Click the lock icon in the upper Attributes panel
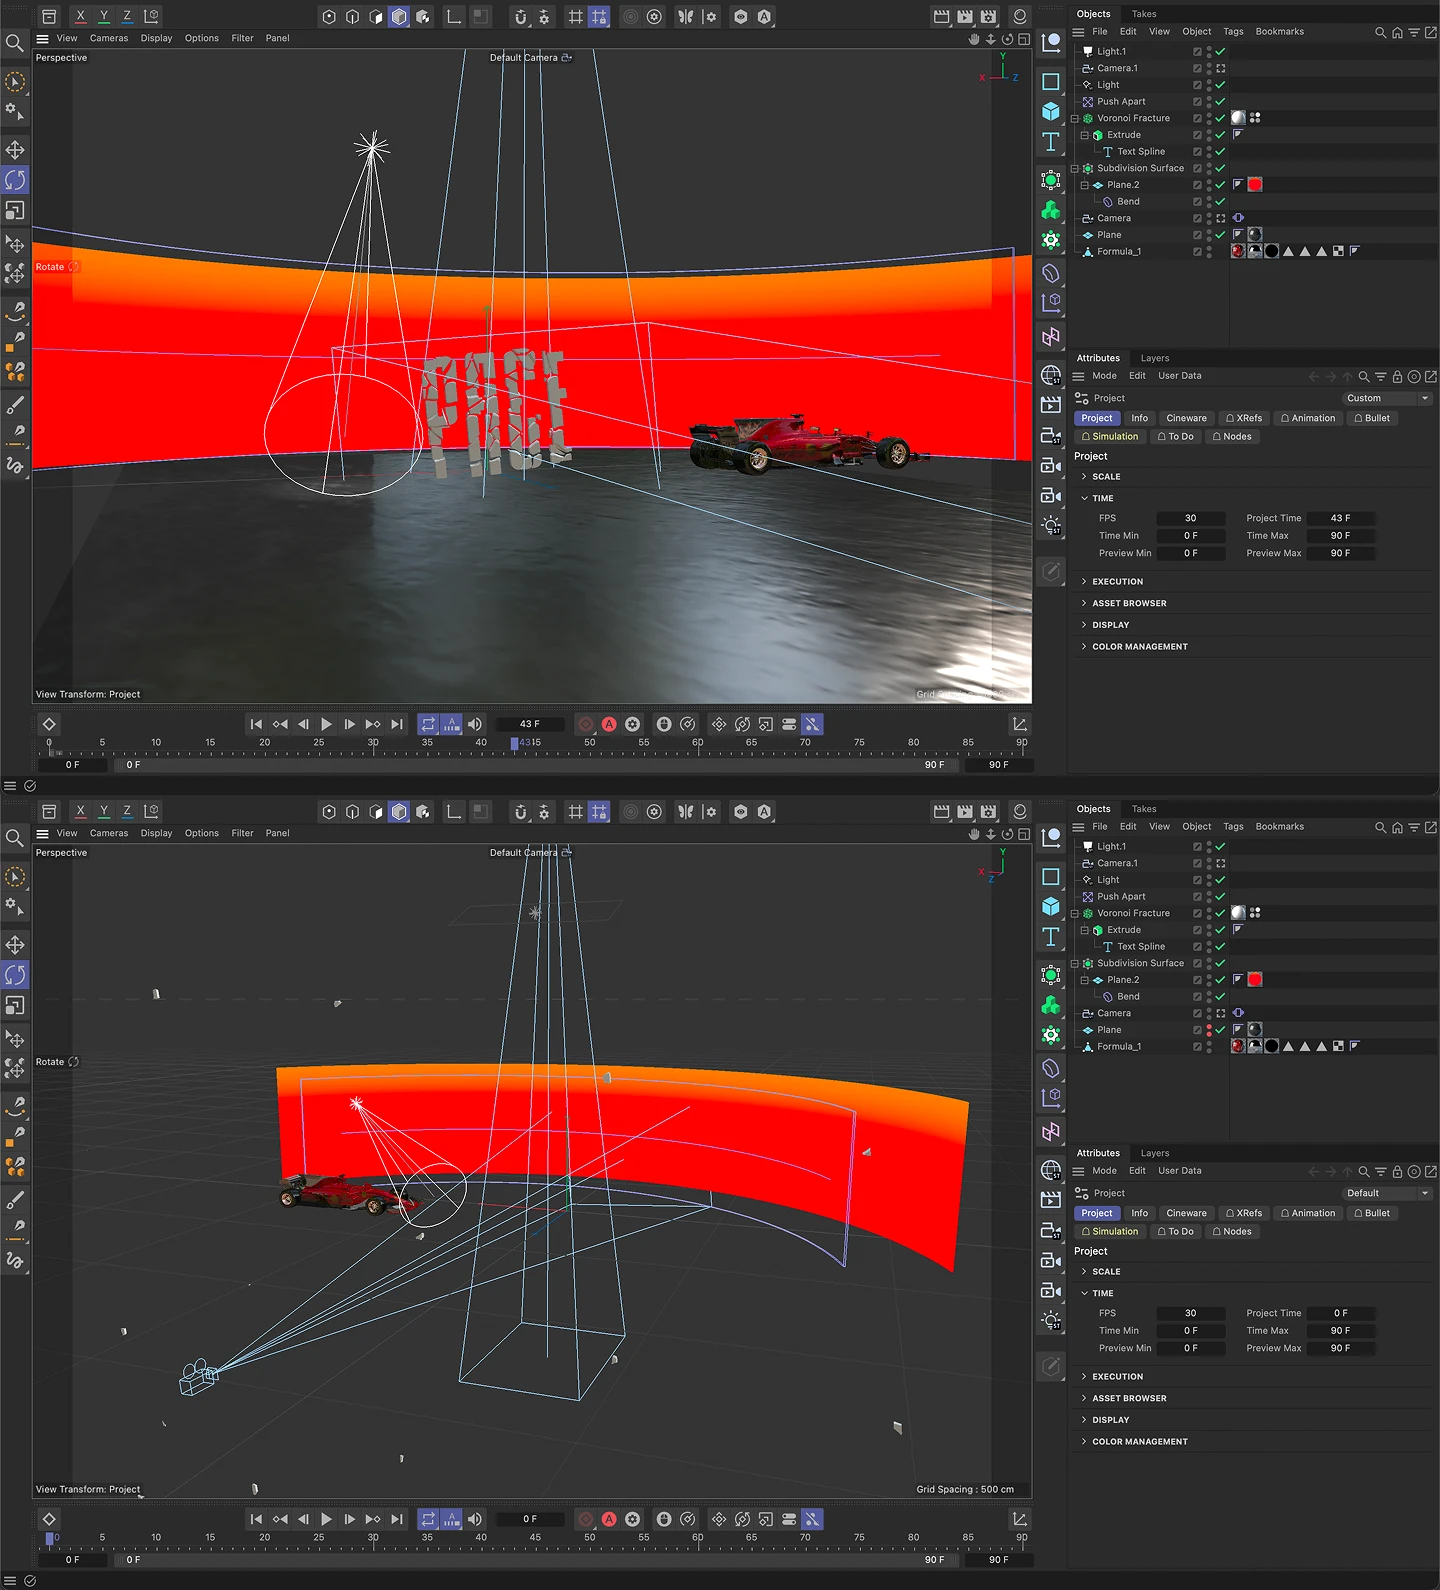Screen dimensions: 1440x1590 pyautogui.click(x=1397, y=377)
